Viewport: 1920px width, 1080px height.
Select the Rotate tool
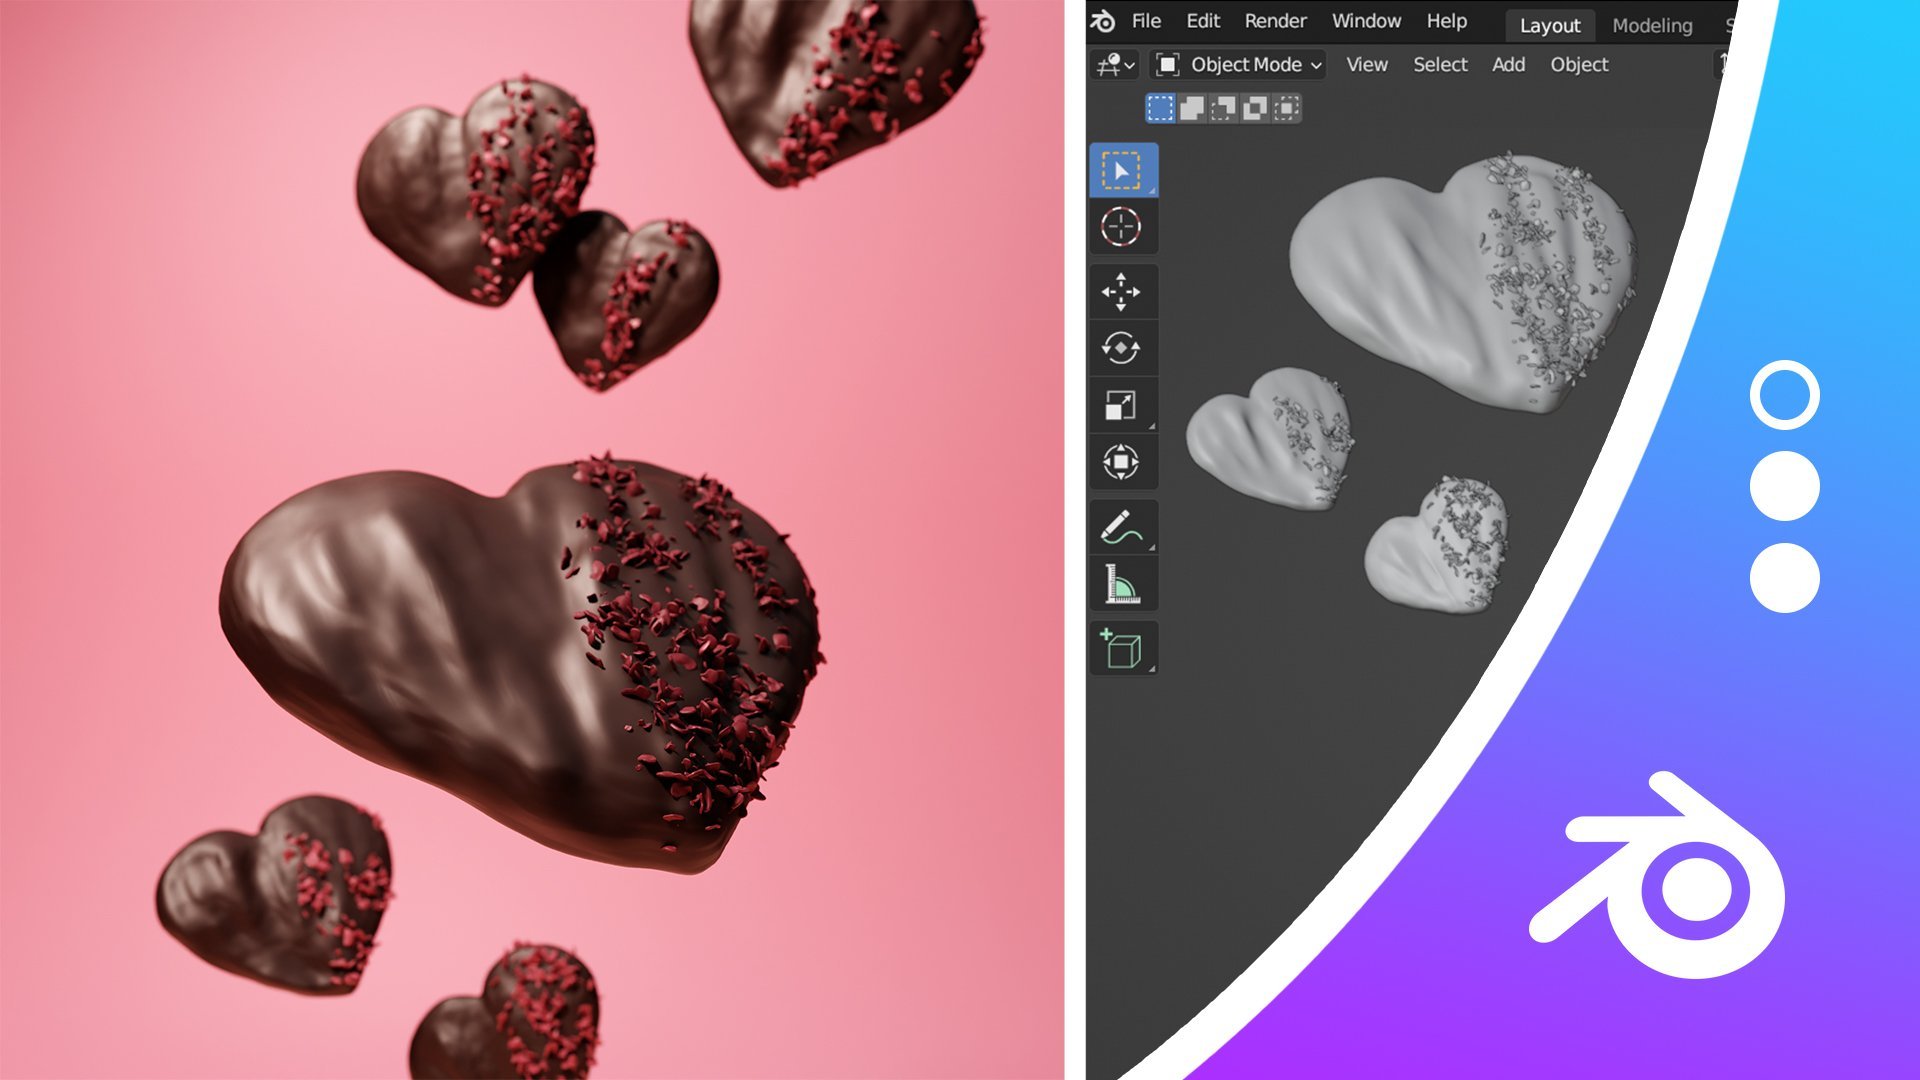point(1122,348)
